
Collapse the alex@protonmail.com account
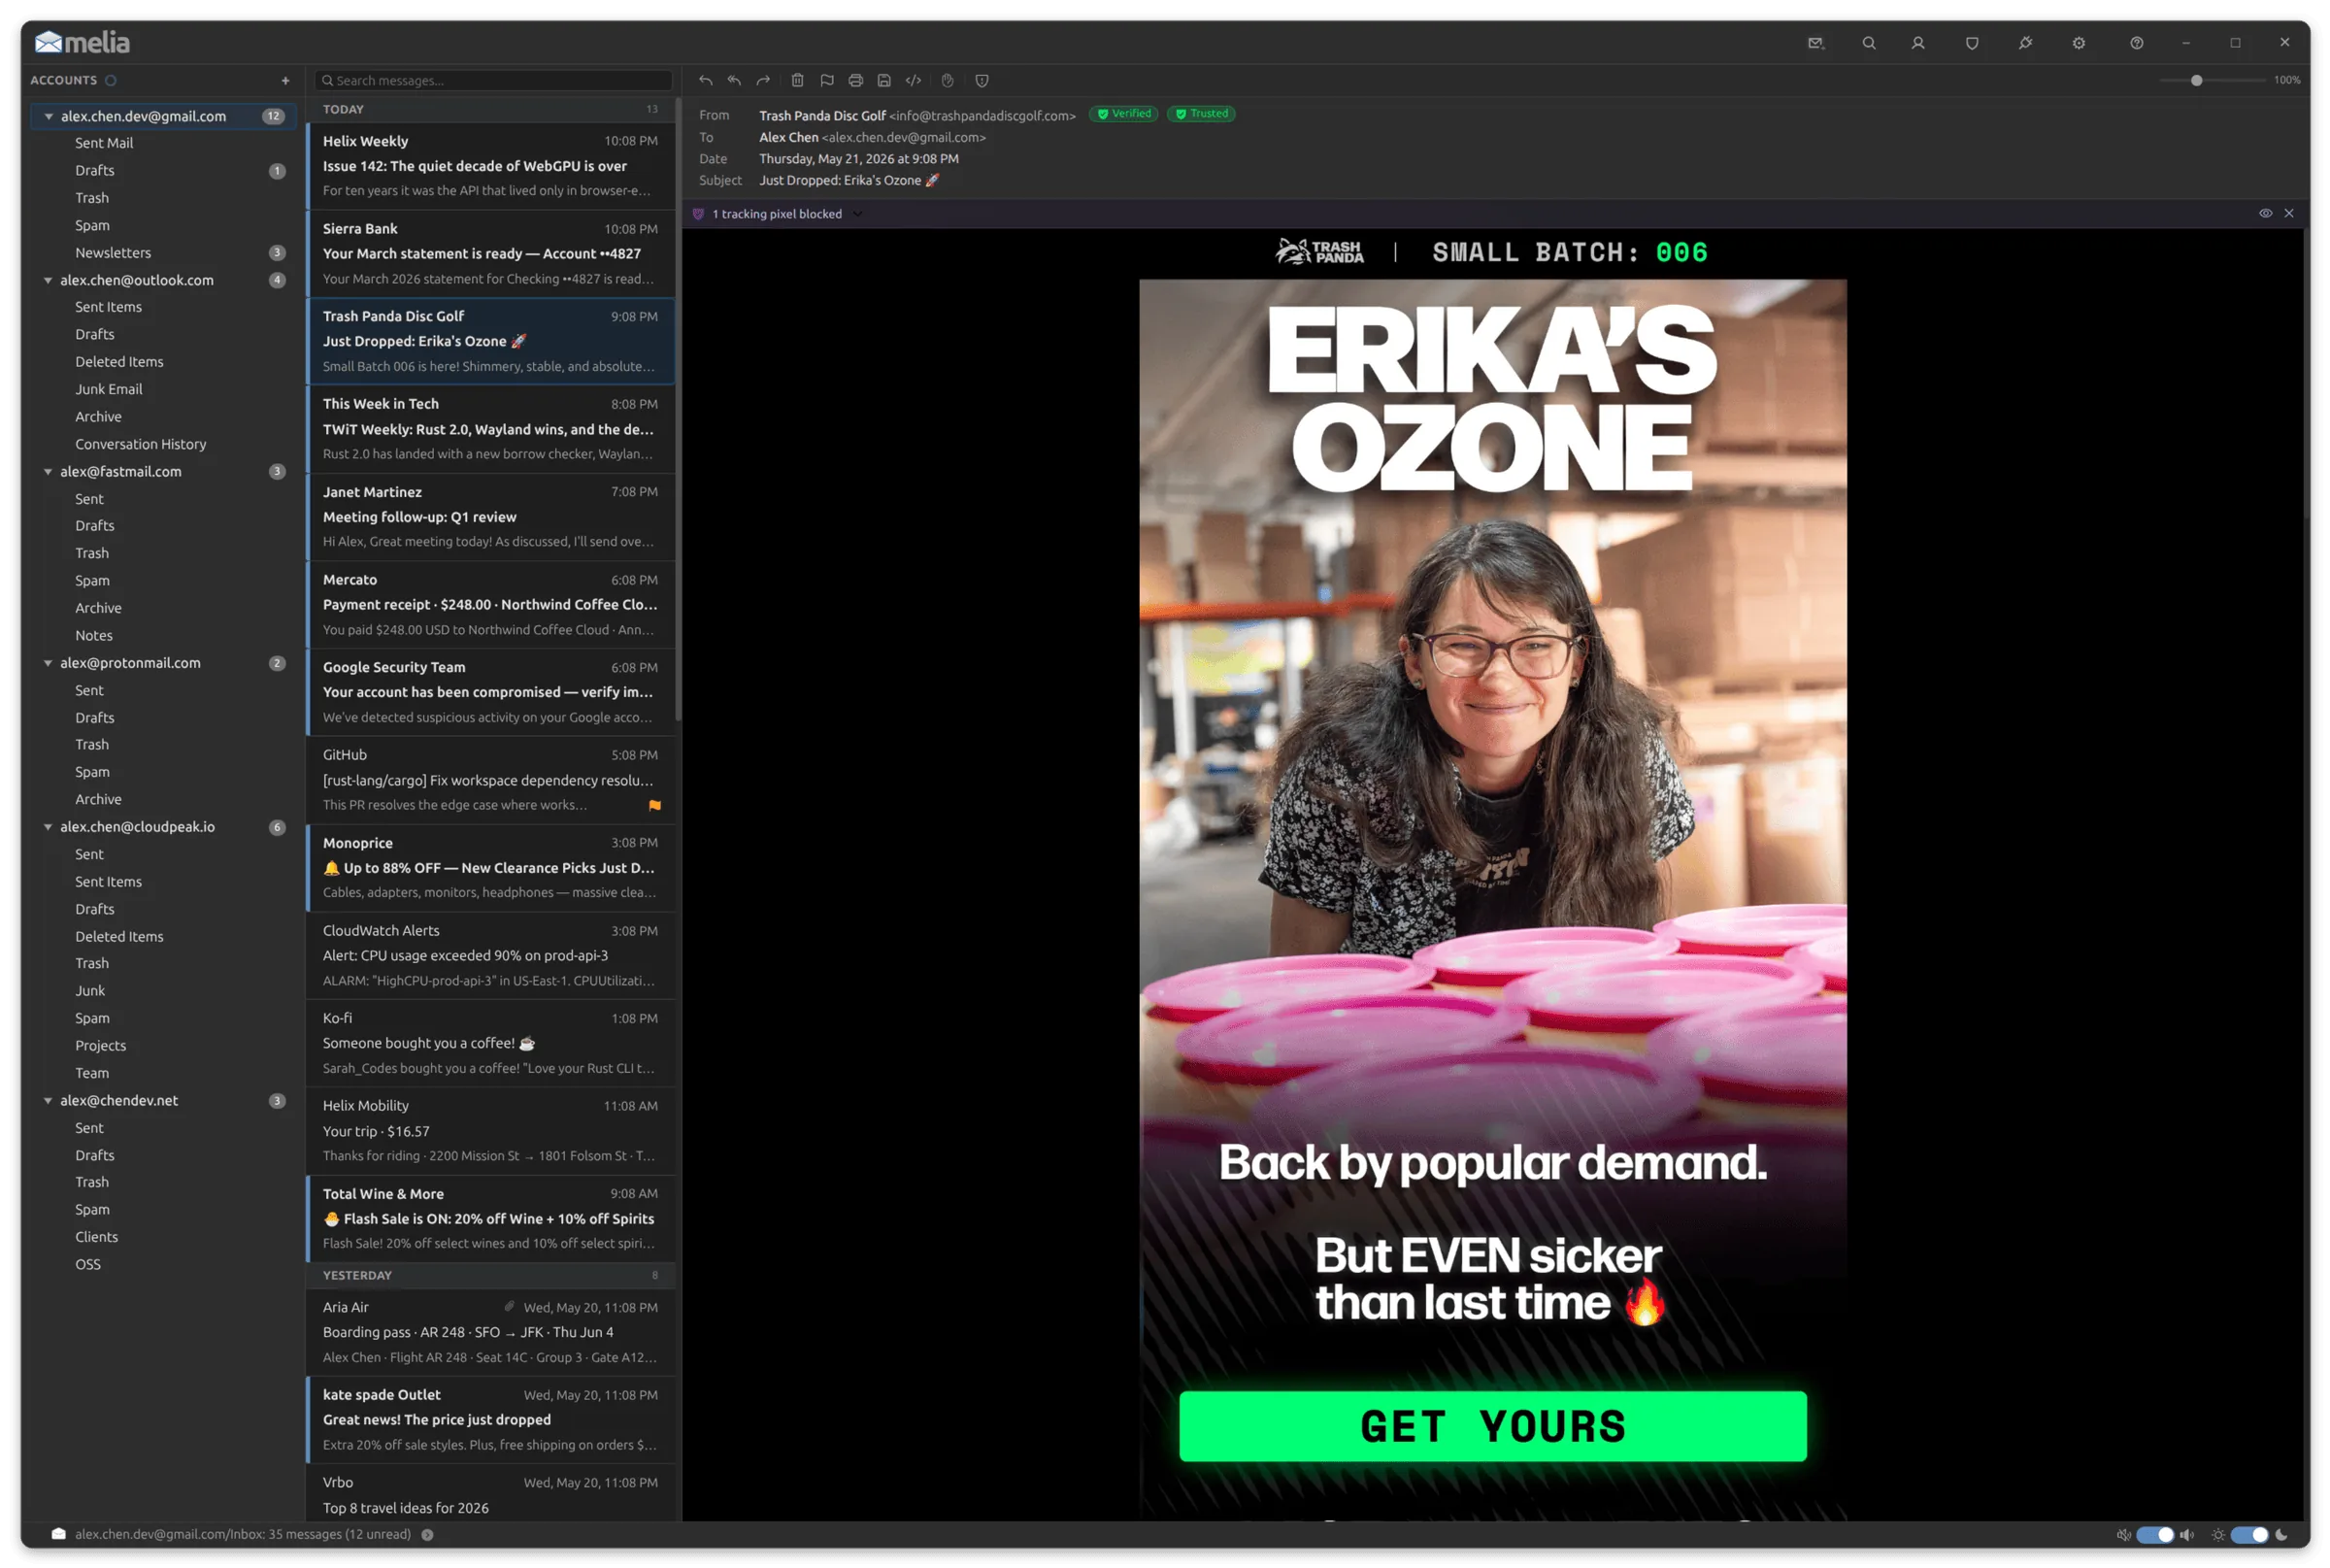[x=48, y=663]
